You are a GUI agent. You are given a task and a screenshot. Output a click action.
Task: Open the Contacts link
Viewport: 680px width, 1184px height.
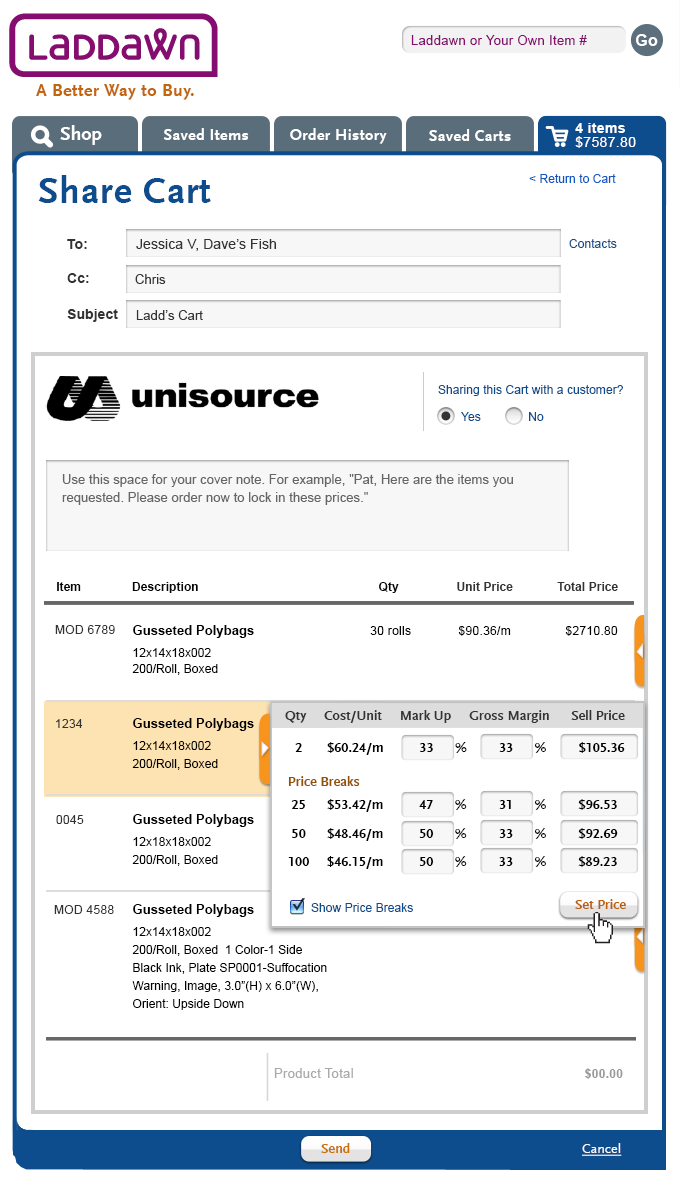point(592,244)
